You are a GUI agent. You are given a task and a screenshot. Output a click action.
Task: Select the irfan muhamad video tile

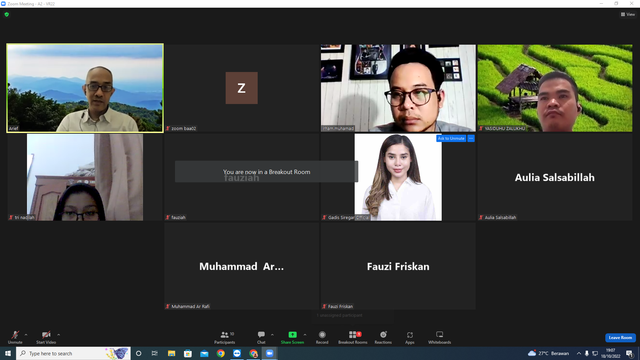coord(398,88)
